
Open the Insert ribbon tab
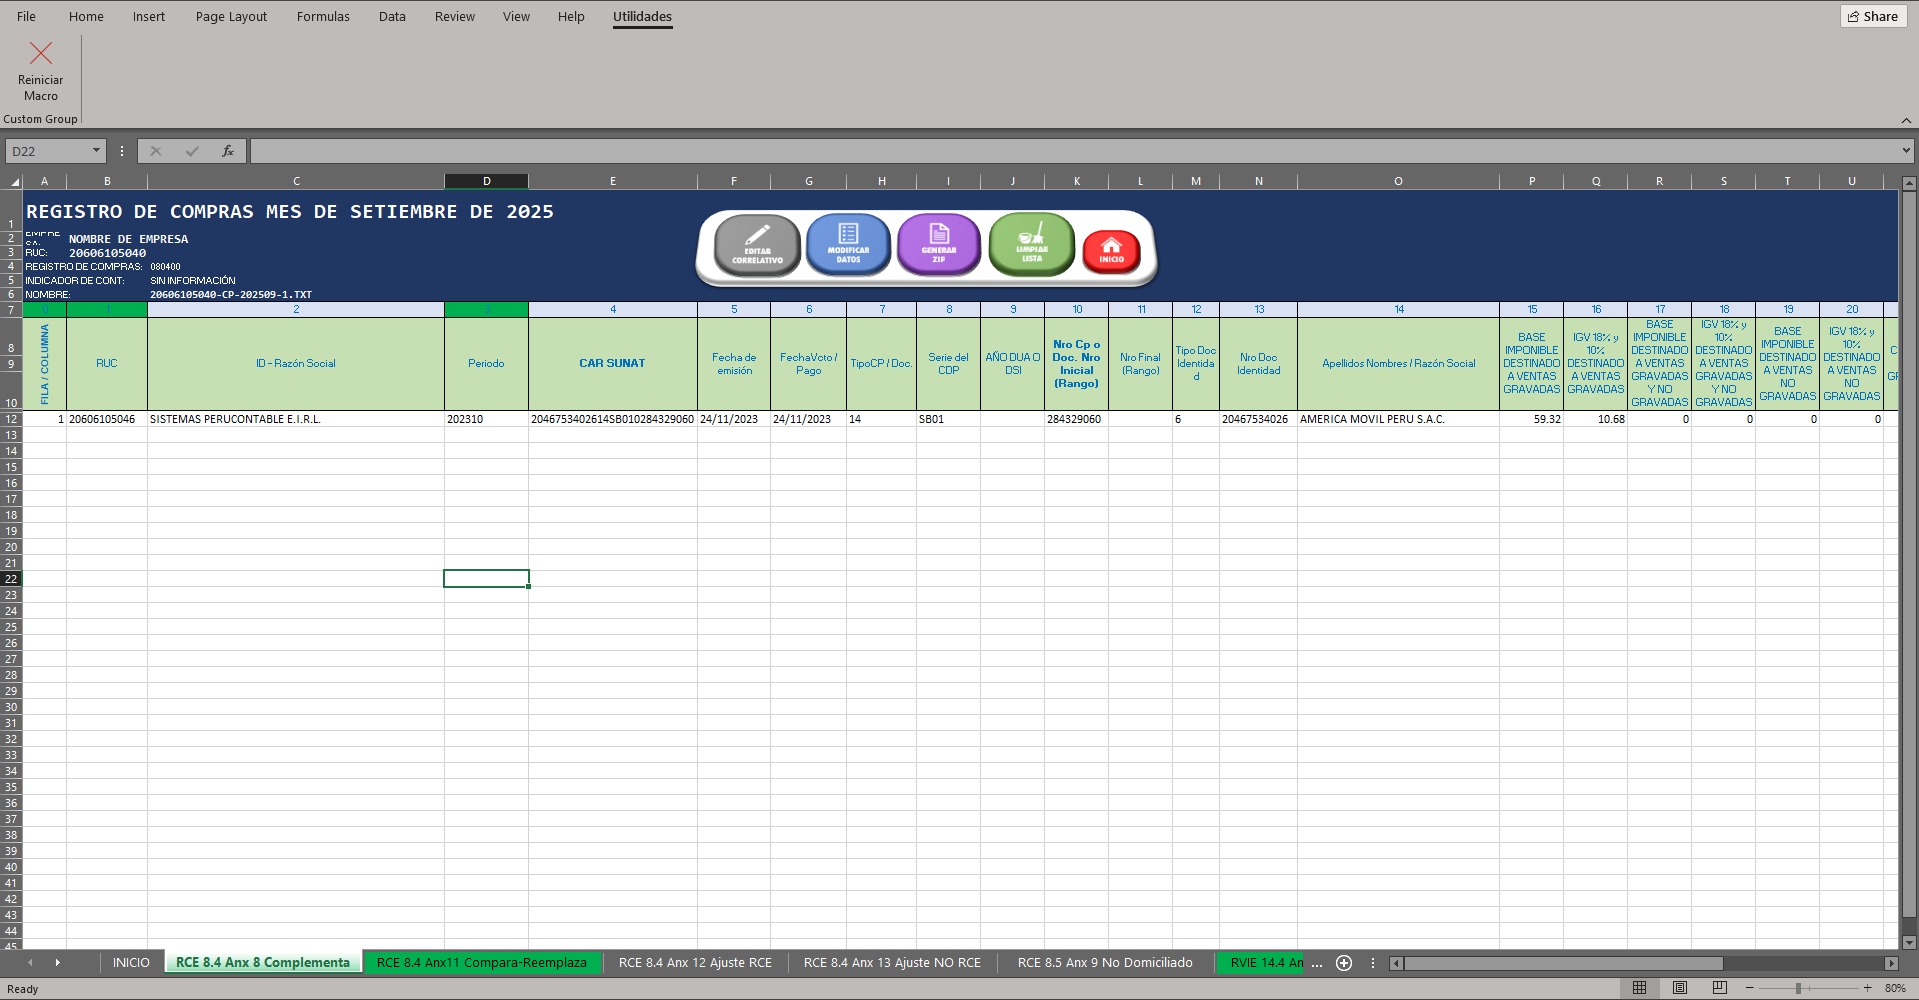[x=149, y=16]
